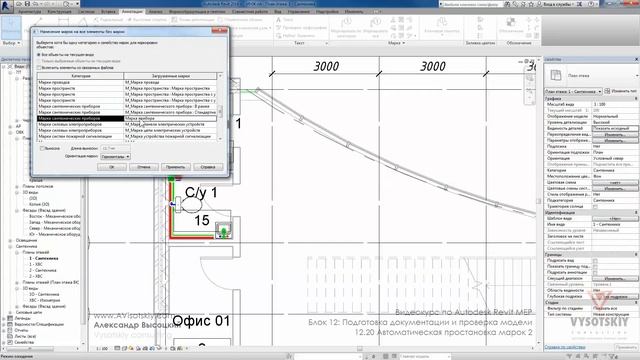
Task: Click the project browser horizontal scrollbar
Action: pyautogui.click(x=40, y=349)
